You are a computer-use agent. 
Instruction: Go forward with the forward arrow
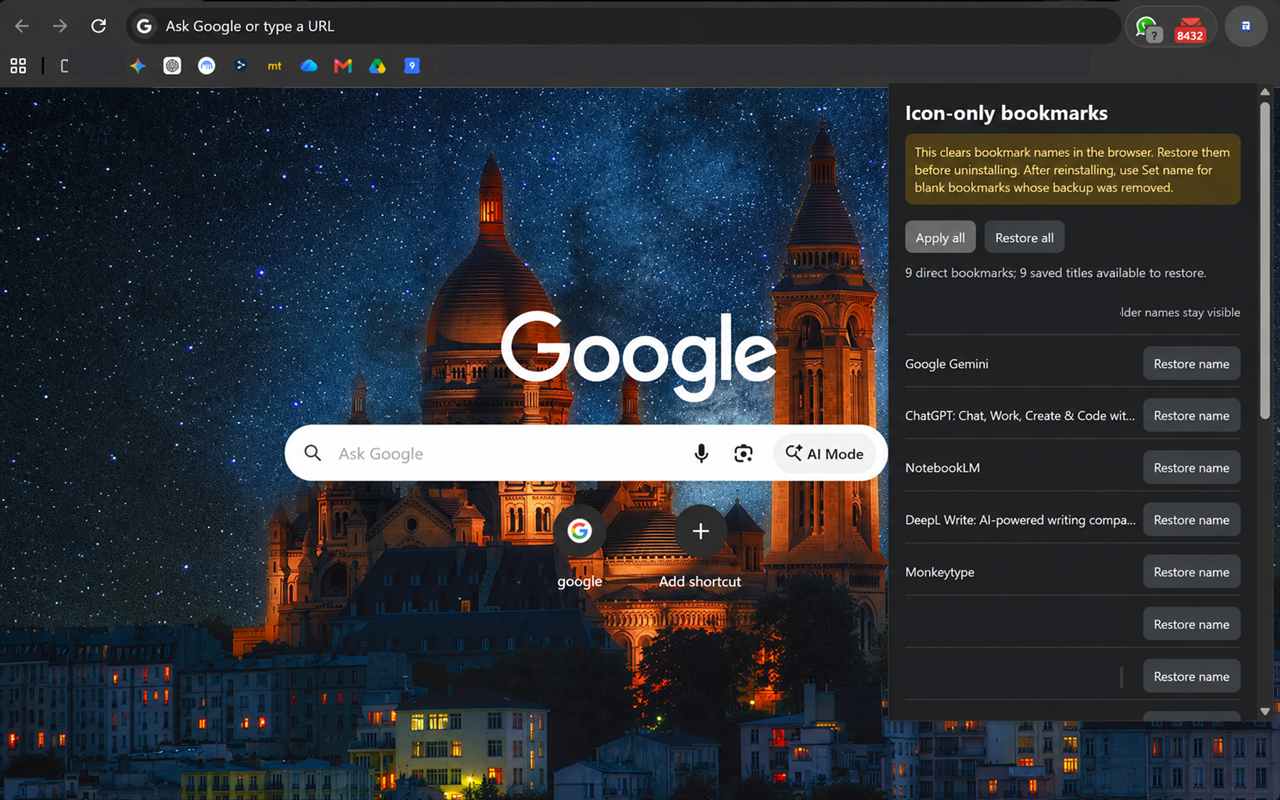[x=60, y=26]
